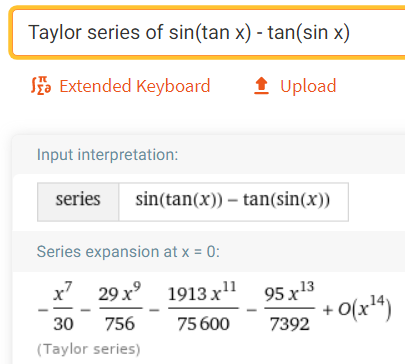
Task: Click the 'series' cell in interpretation table
Action: pos(78,201)
